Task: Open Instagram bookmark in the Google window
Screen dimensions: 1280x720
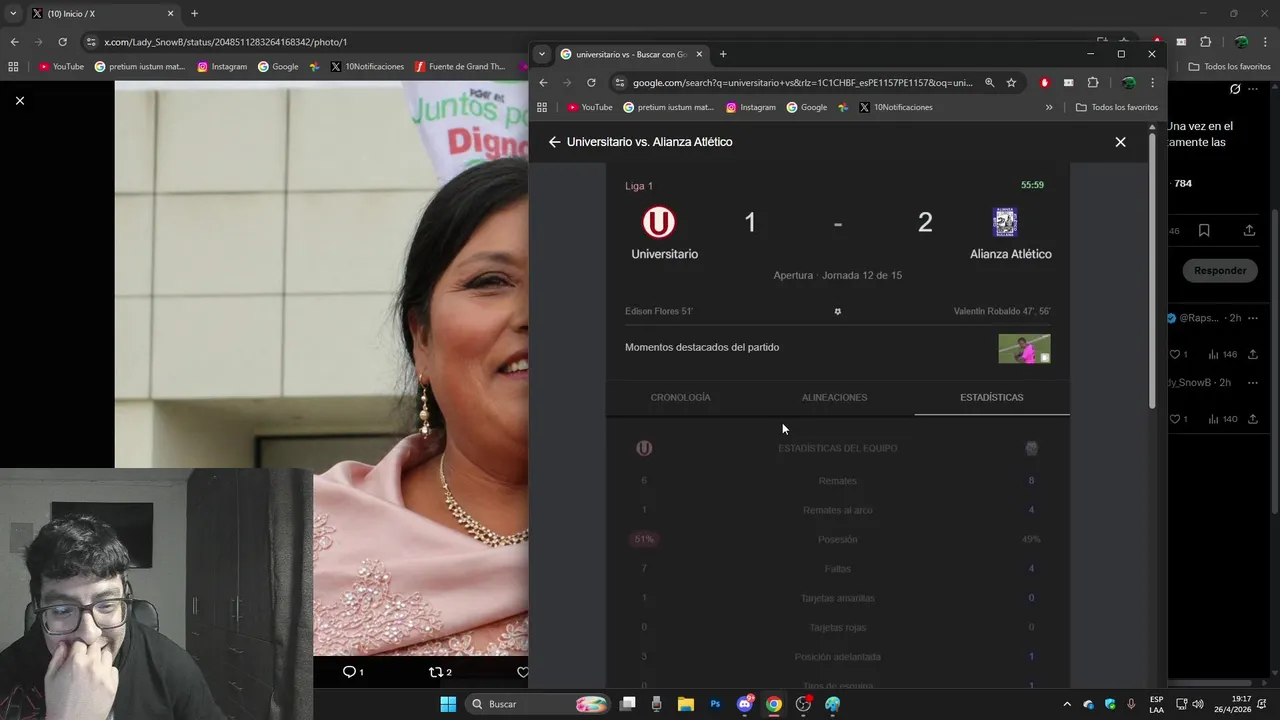Action: [x=751, y=107]
